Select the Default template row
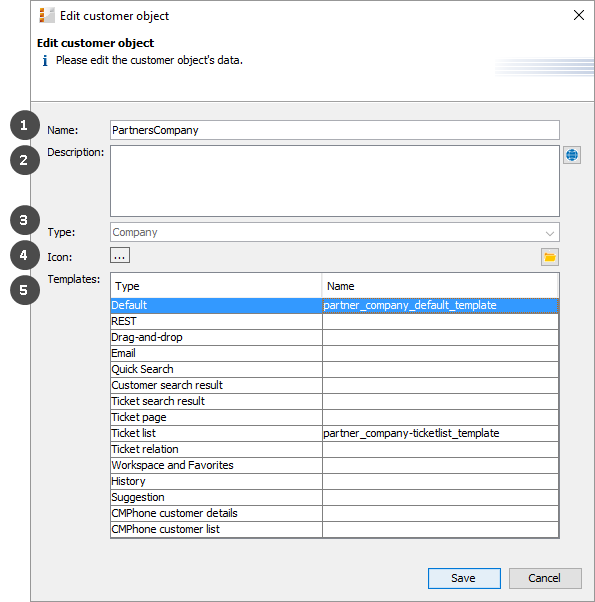 click(335, 306)
